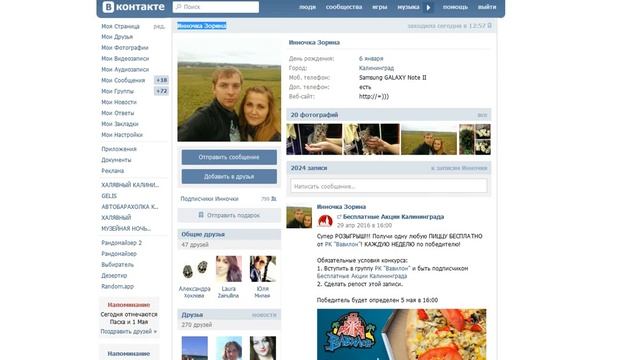The image size is (640, 360).
Task: Open flowers photo thumbnail
Action: 475,139
